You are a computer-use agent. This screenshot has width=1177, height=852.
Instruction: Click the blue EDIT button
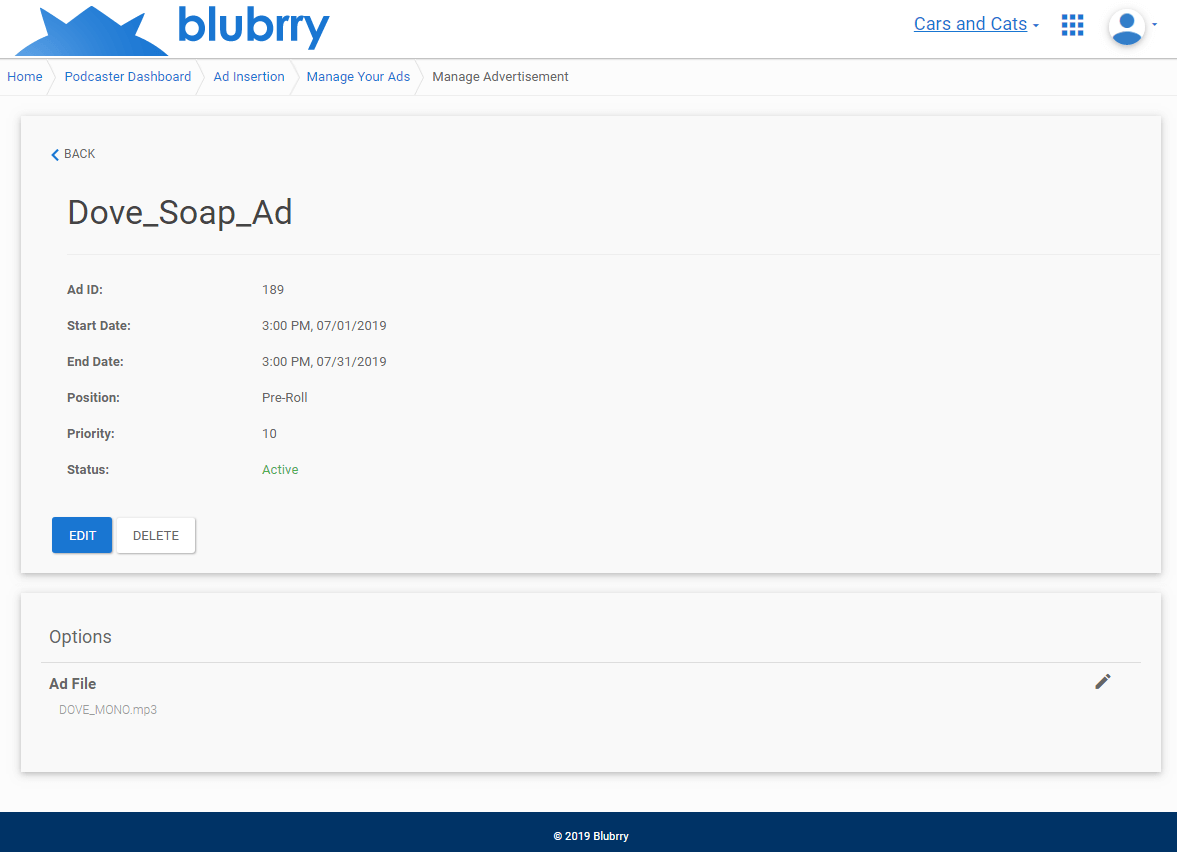(82, 535)
